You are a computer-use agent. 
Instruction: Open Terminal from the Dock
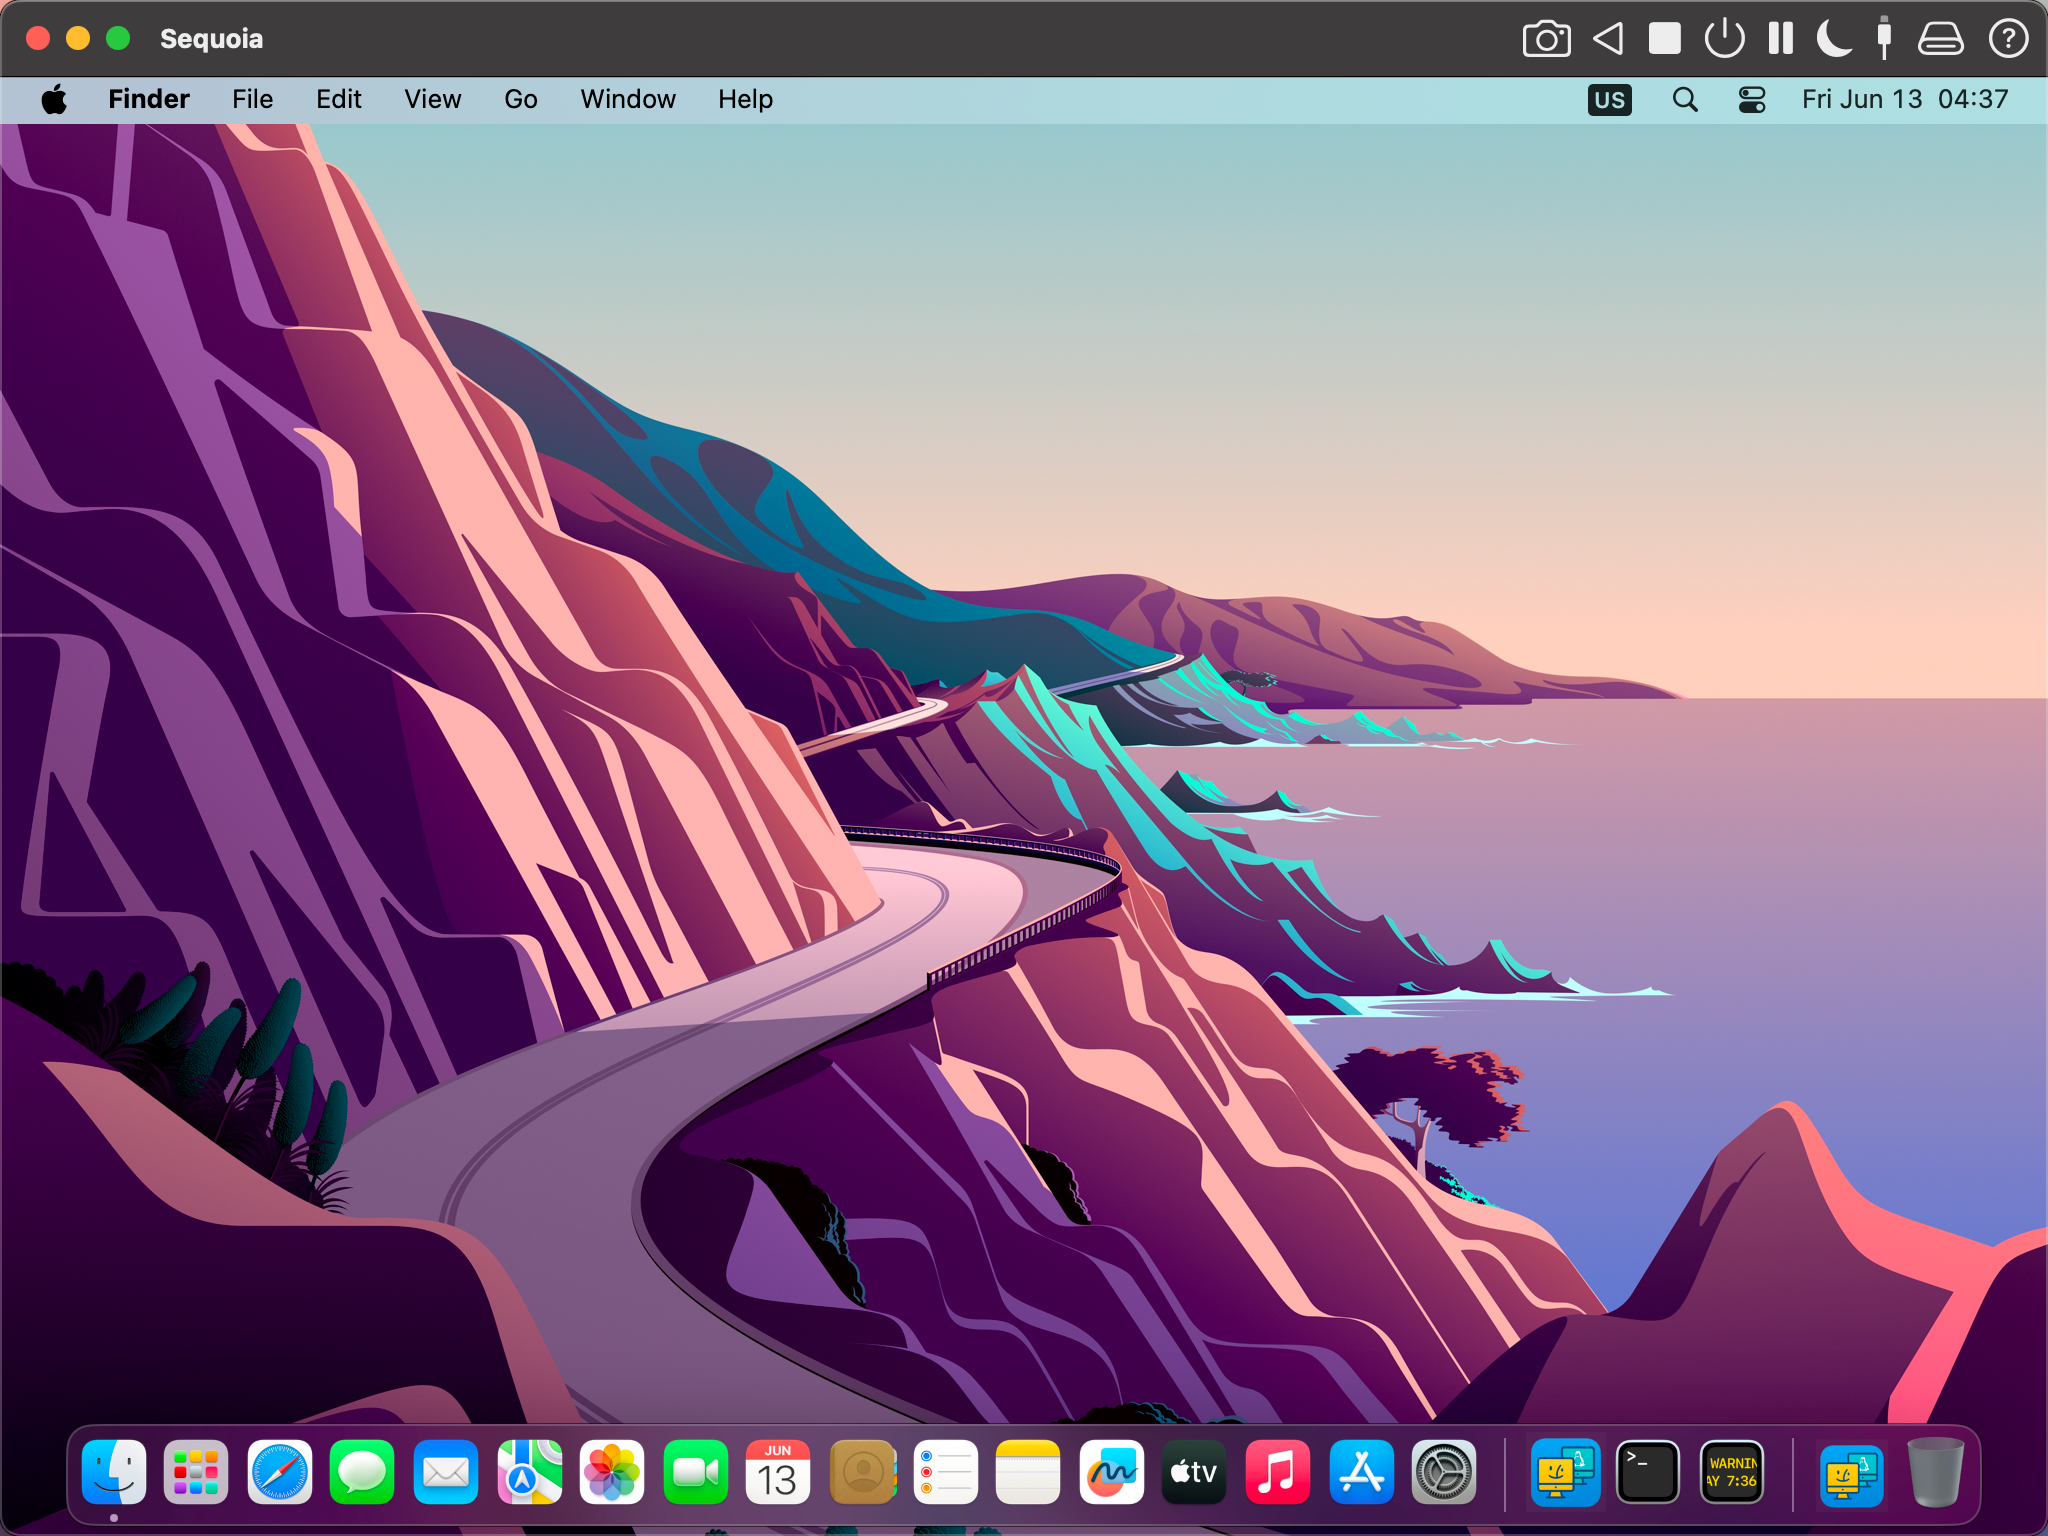tap(1648, 1472)
